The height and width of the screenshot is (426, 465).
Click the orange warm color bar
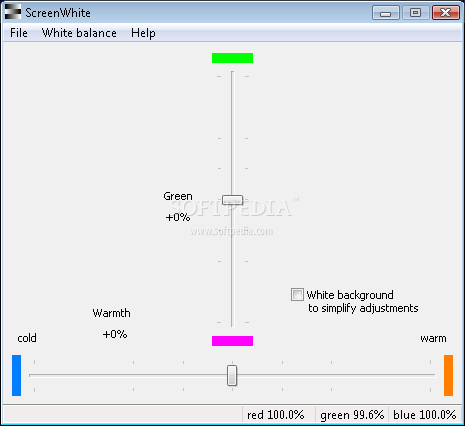point(448,375)
